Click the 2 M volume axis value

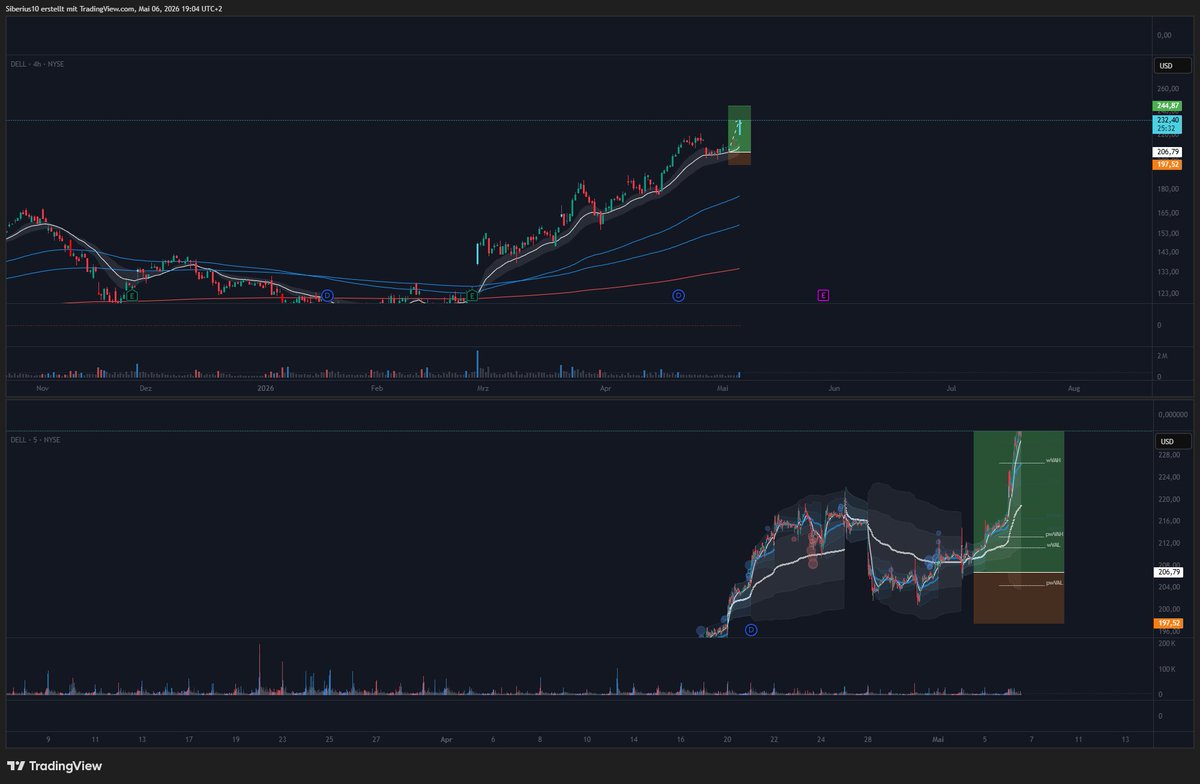[x=1162, y=356]
